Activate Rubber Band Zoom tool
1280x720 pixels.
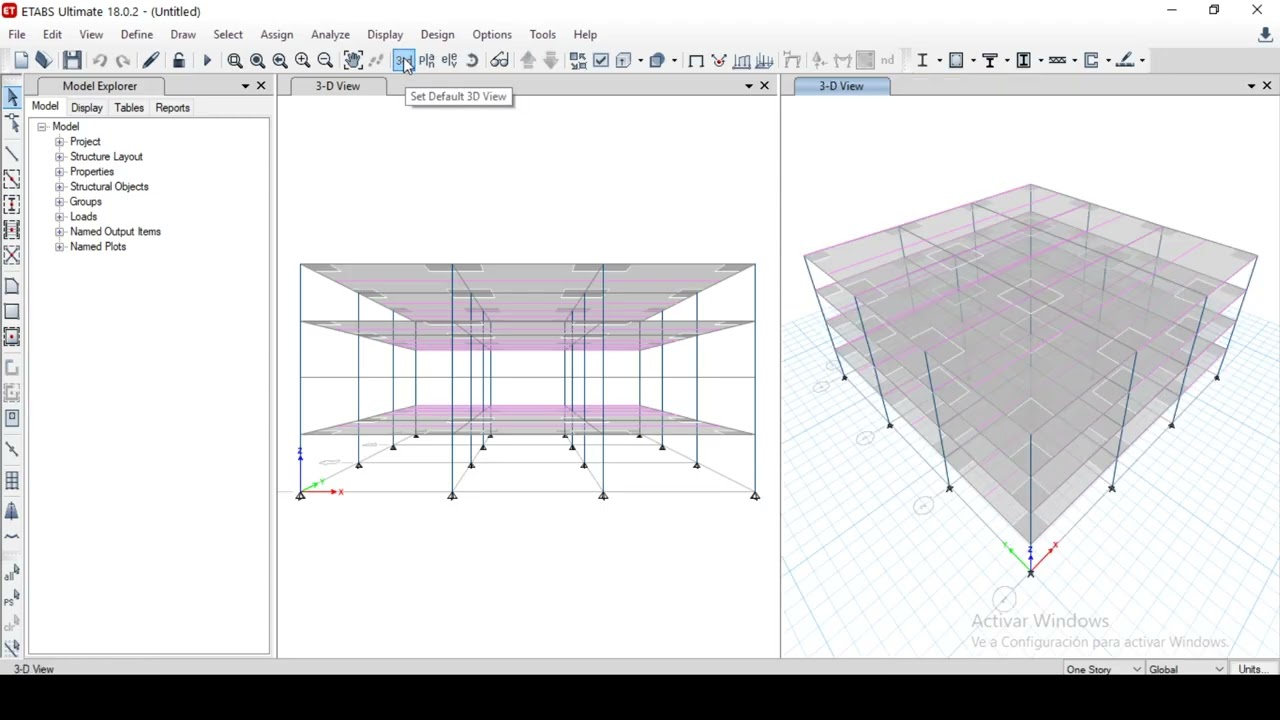tap(235, 61)
